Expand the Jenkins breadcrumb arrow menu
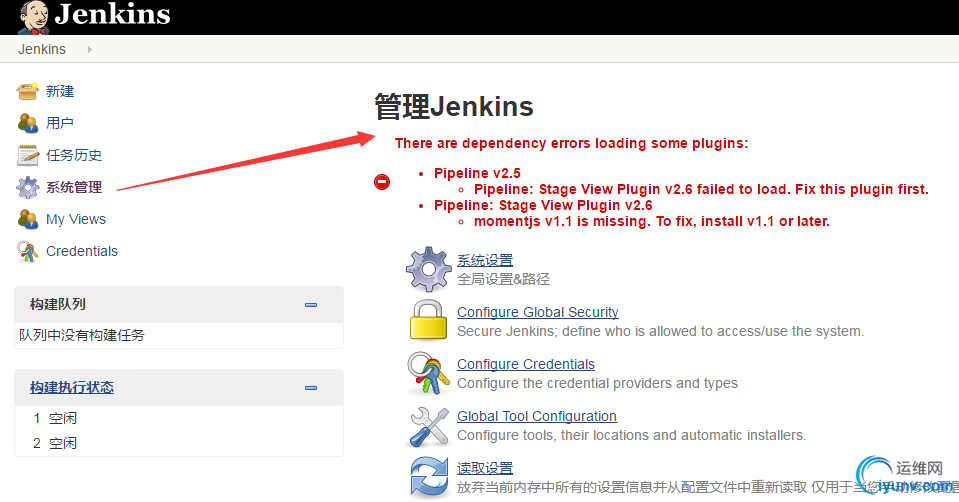This screenshot has width=959, height=502. tap(89, 50)
